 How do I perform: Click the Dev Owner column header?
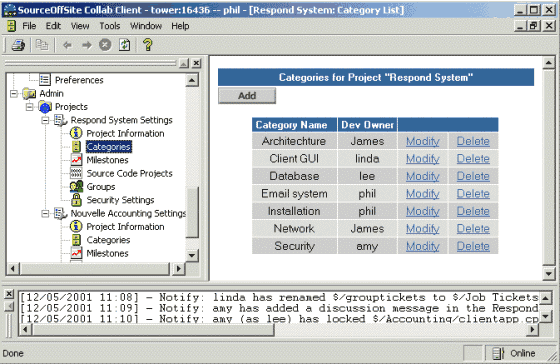click(367, 125)
